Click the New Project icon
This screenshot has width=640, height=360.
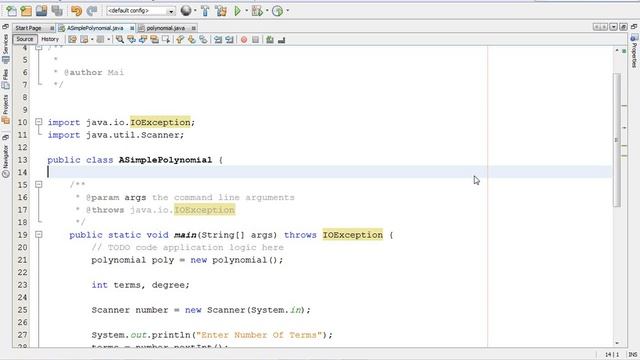tap(26, 11)
